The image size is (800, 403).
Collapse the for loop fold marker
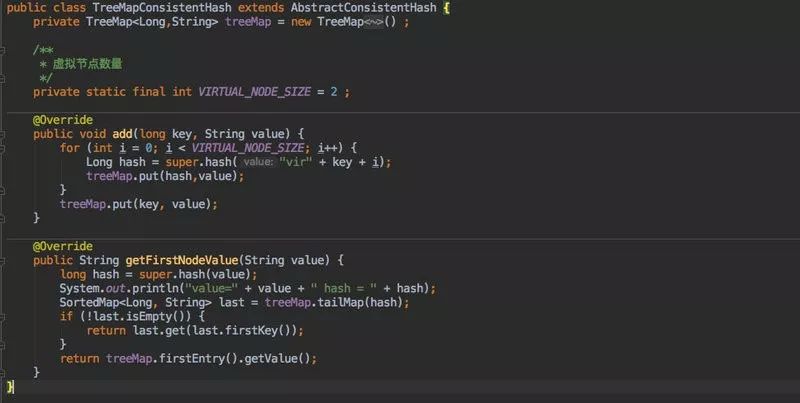[2, 148]
